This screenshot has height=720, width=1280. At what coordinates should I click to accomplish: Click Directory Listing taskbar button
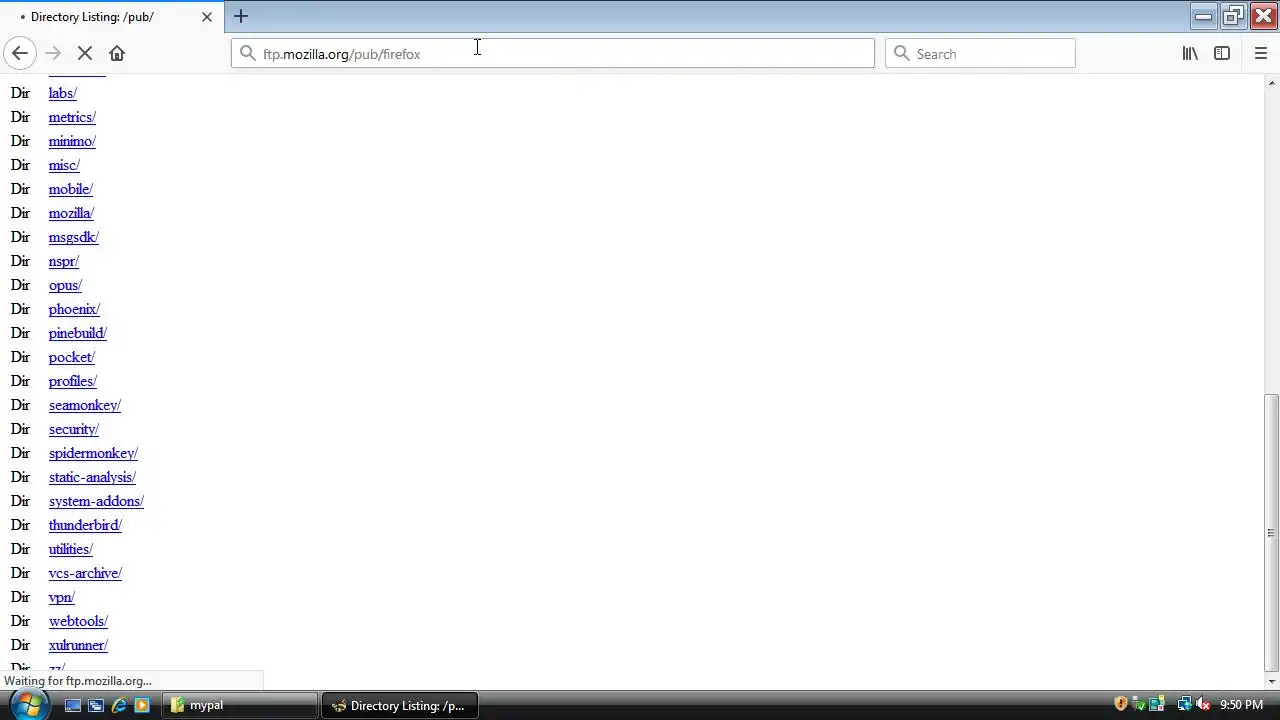[400, 705]
